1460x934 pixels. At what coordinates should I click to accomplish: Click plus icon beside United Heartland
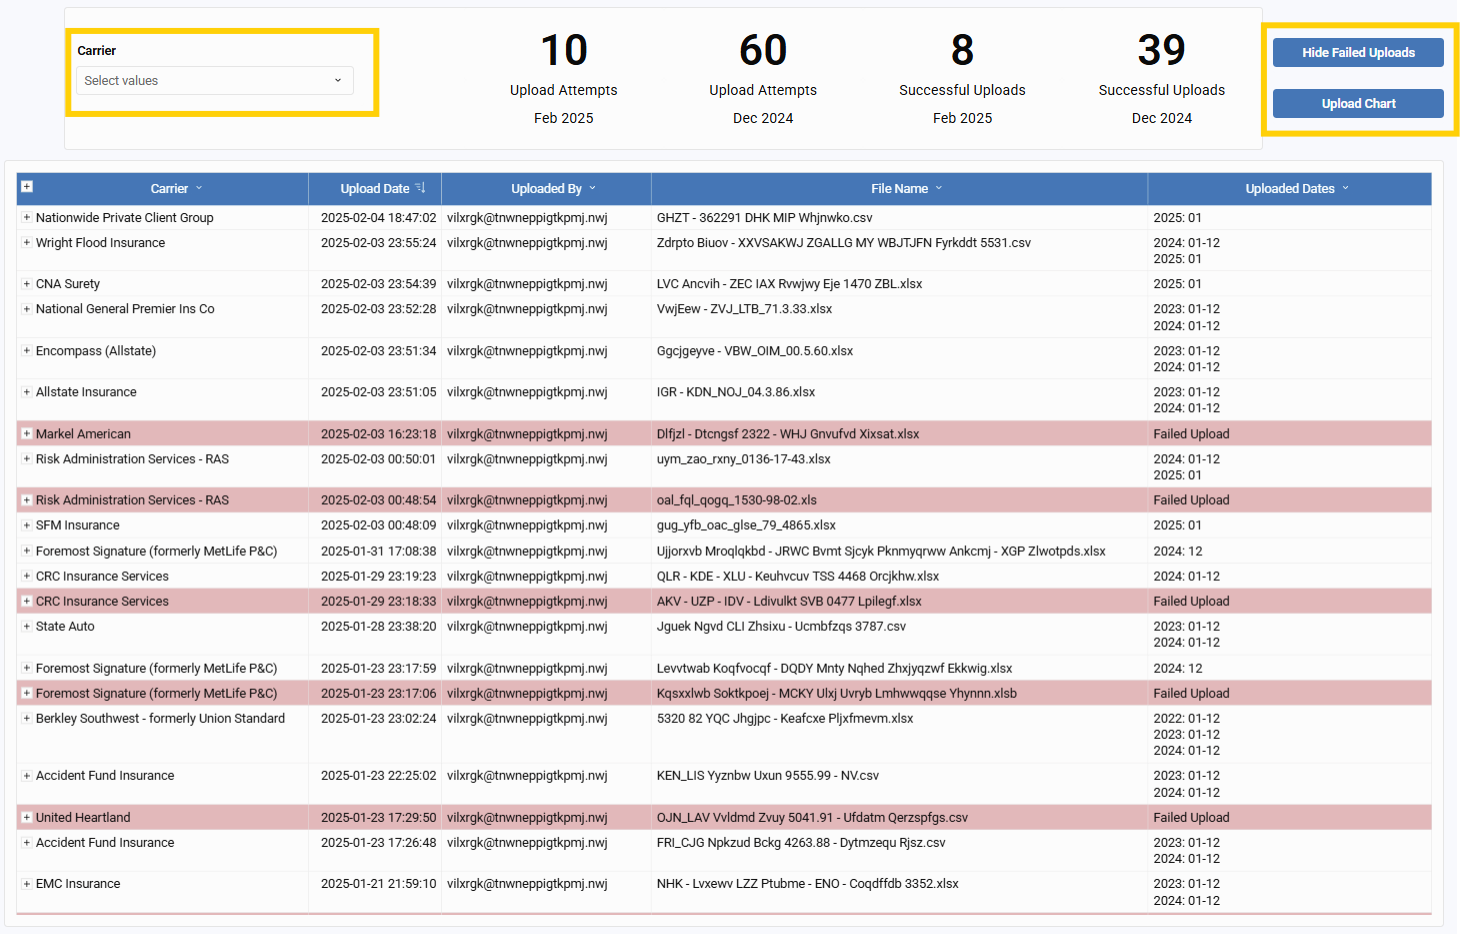[x=27, y=818]
